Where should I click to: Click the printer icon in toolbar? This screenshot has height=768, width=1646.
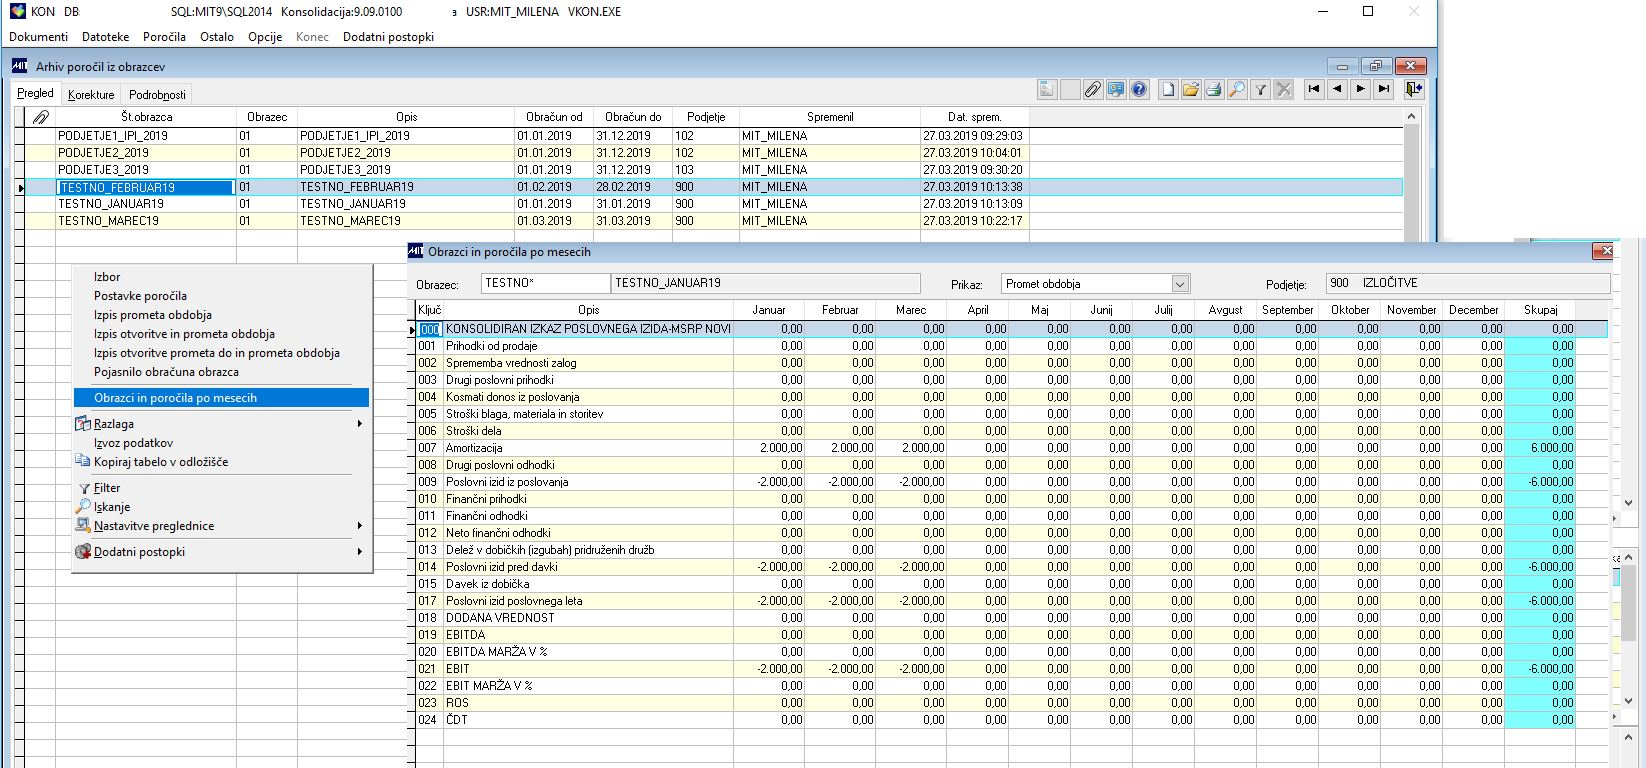coord(1214,90)
